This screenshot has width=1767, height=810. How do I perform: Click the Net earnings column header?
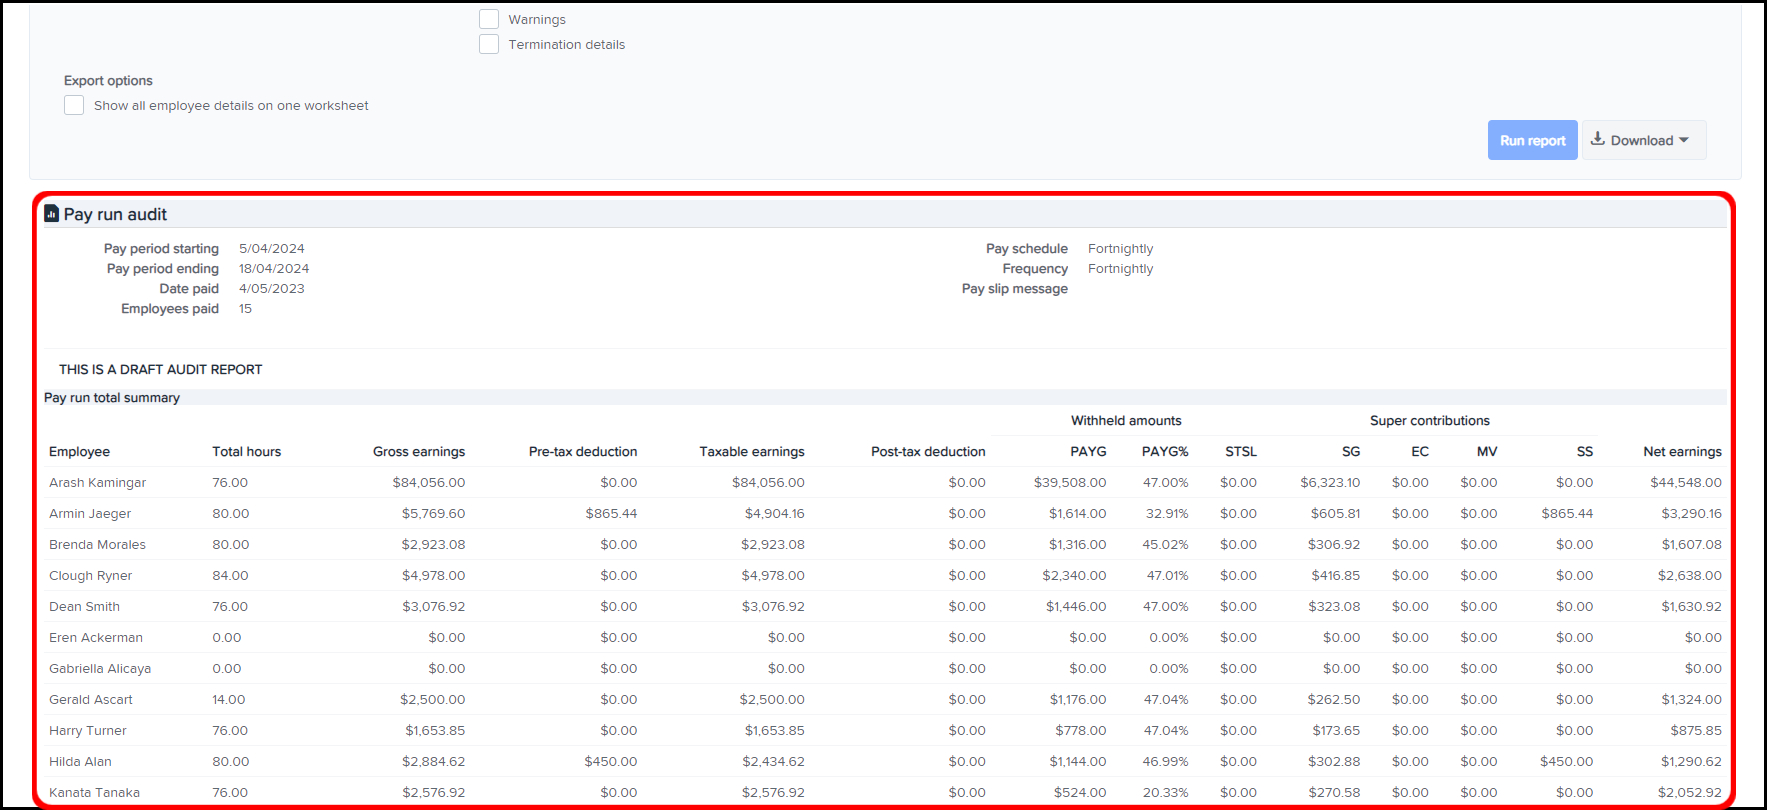click(1682, 452)
